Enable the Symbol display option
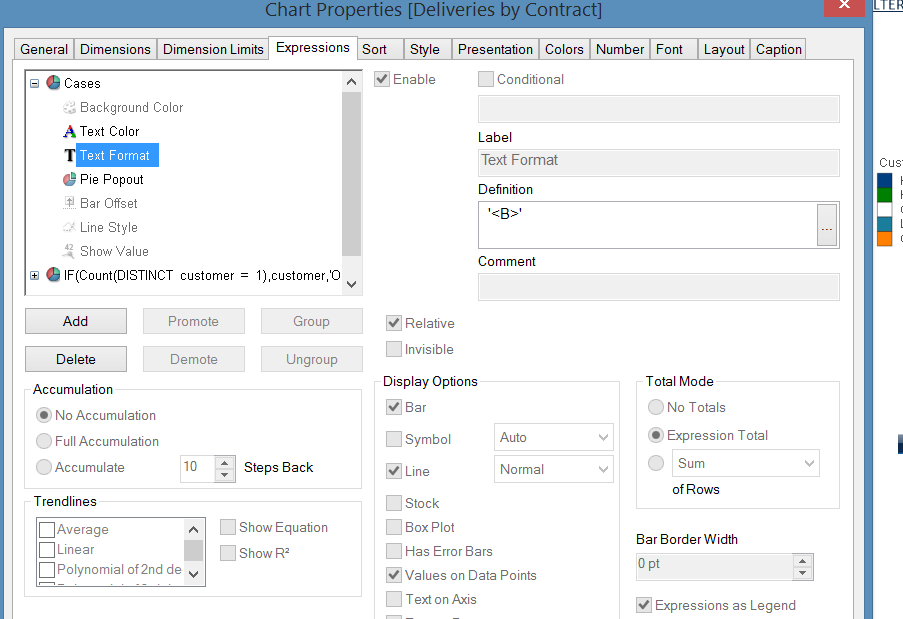 click(x=394, y=439)
